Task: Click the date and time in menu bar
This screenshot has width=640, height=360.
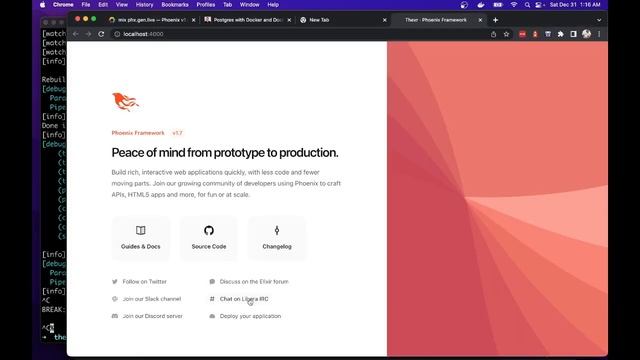Action: click(x=575, y=5)
